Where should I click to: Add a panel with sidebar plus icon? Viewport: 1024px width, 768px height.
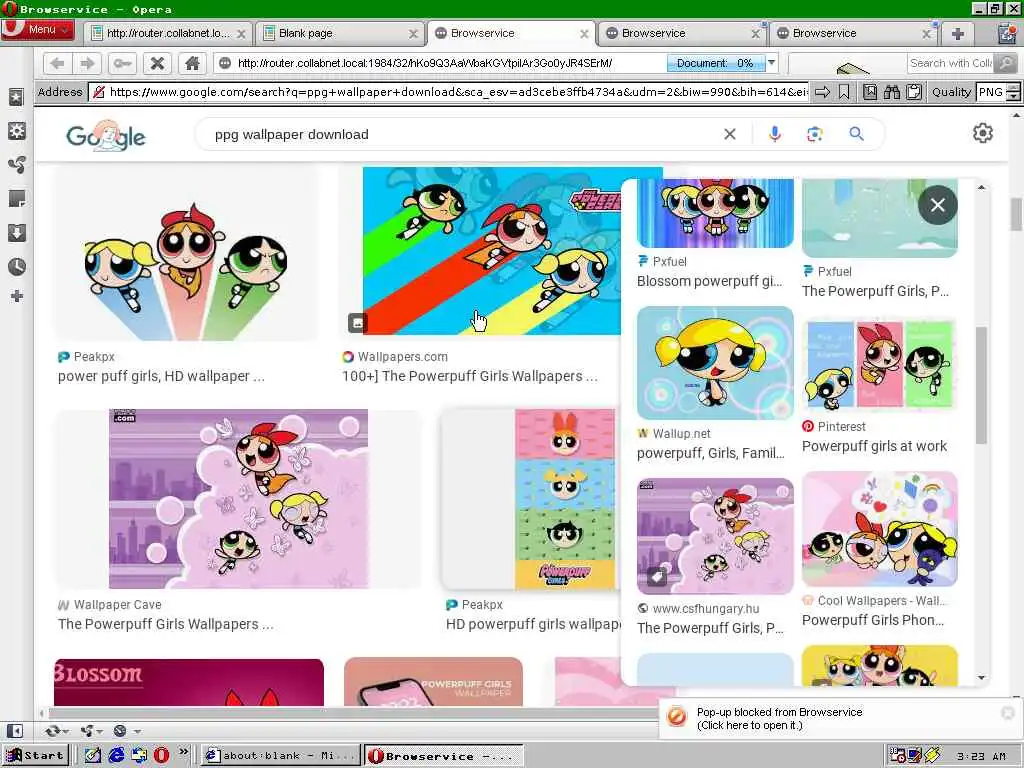point(16,296)
